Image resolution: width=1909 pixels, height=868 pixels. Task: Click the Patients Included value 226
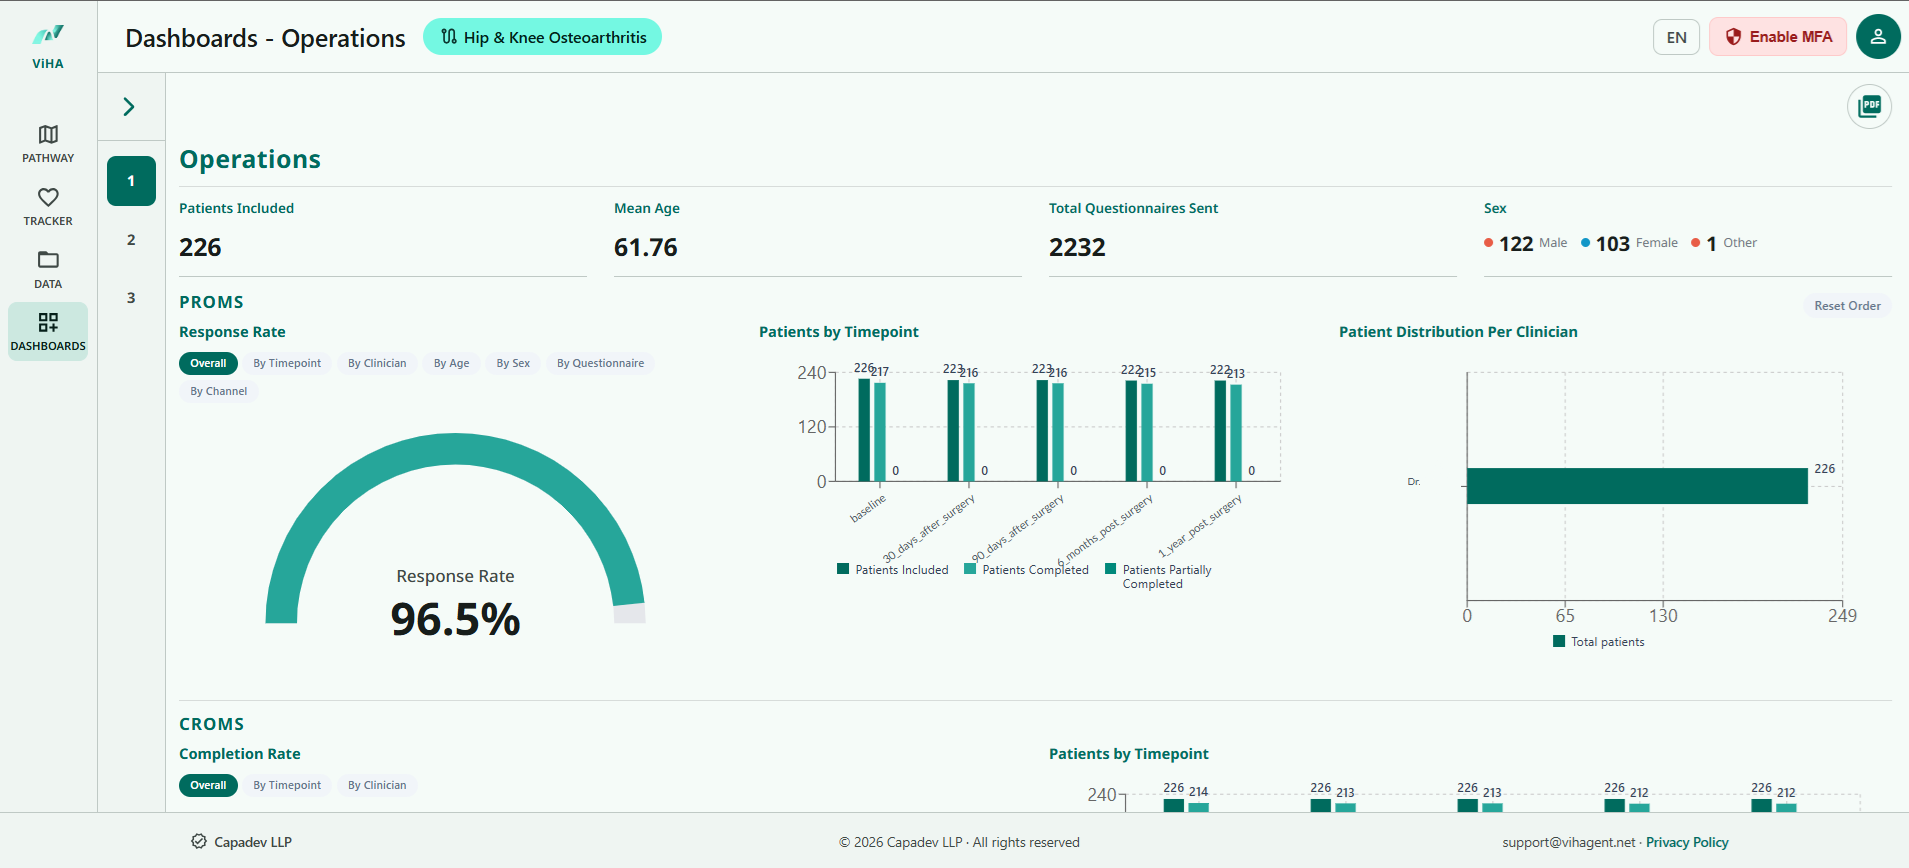pos(200,247)
